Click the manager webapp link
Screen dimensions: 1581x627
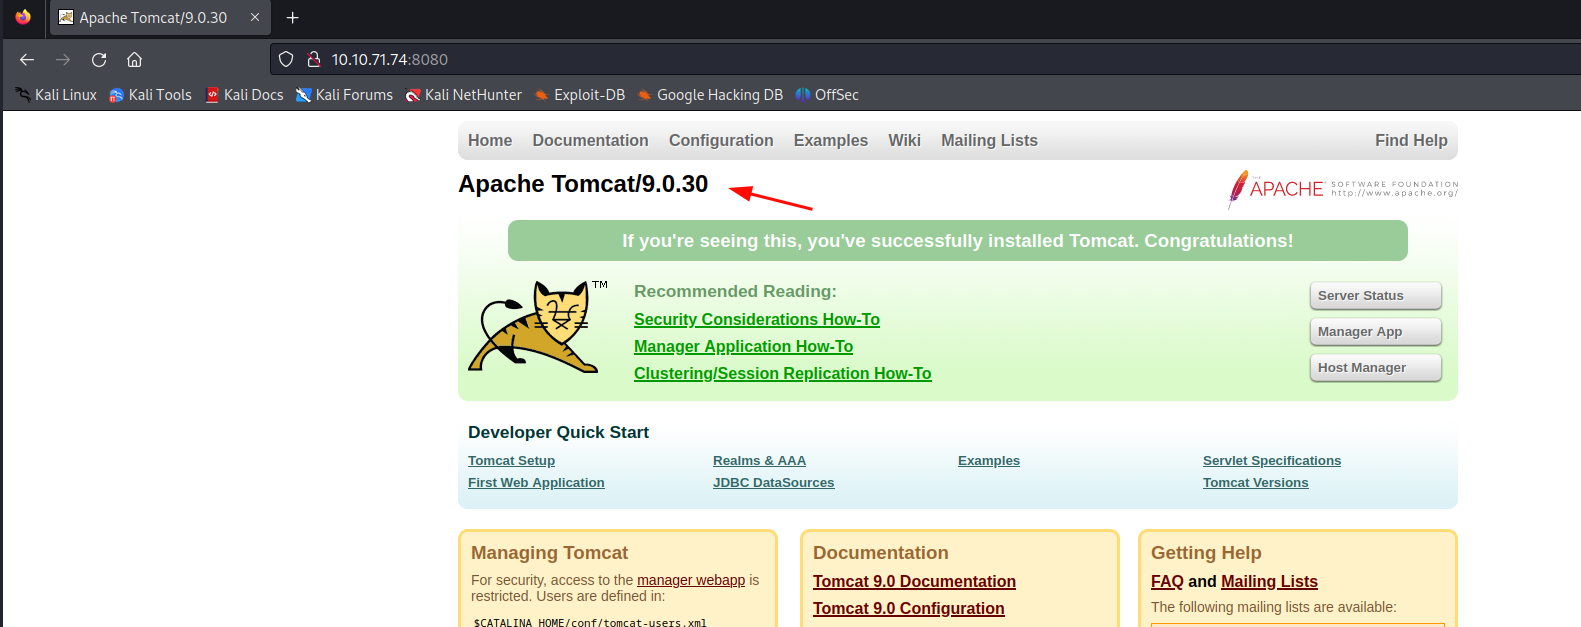click(x=691, y=580)
